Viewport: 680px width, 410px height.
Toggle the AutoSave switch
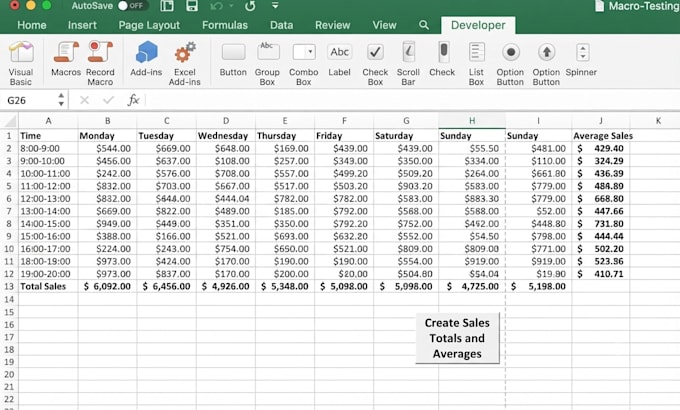click(x=132, y=6)
